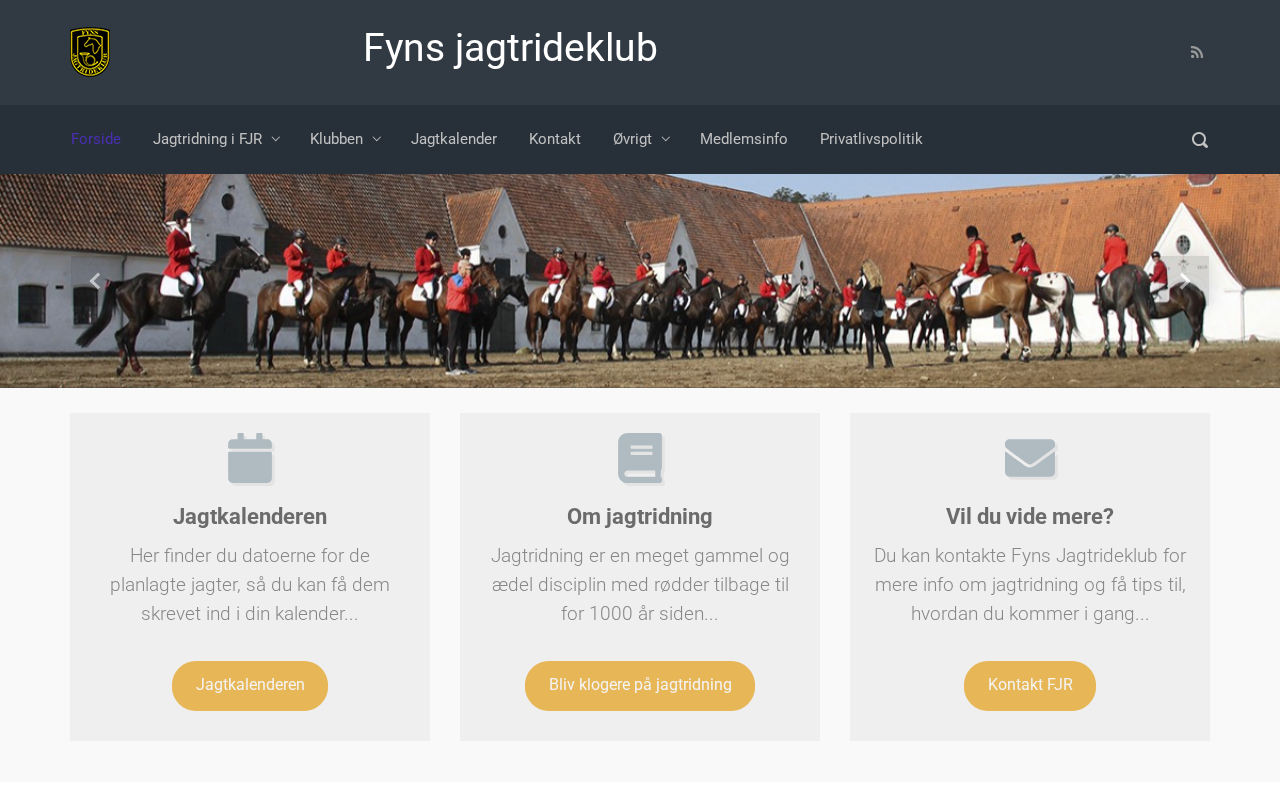Go to the Forside menu item
The width and height of the screenshot is (1280, 800).
tap(96, 139)
